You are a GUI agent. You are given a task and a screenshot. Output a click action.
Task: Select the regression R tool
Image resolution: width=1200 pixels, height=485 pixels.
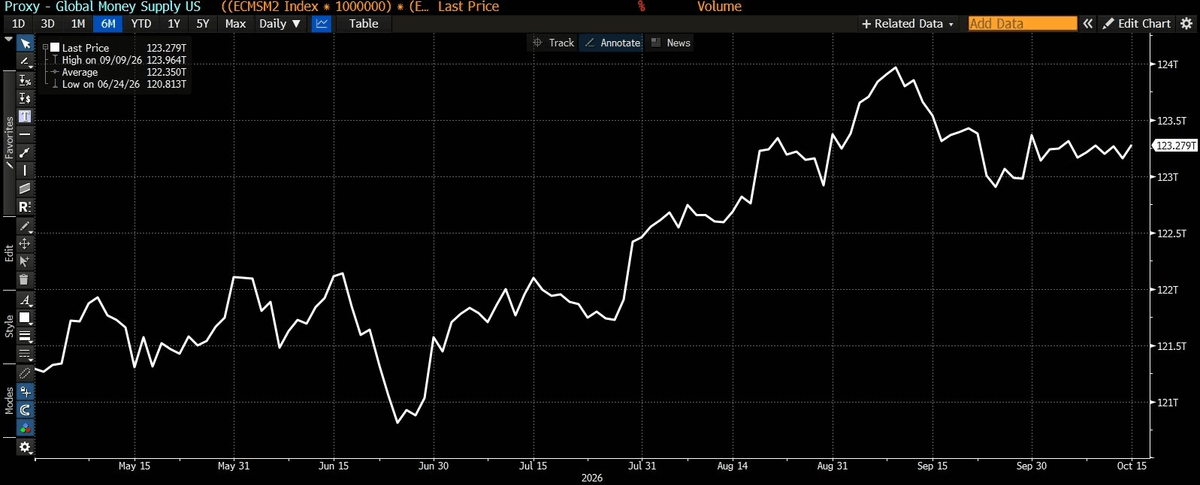25,206
